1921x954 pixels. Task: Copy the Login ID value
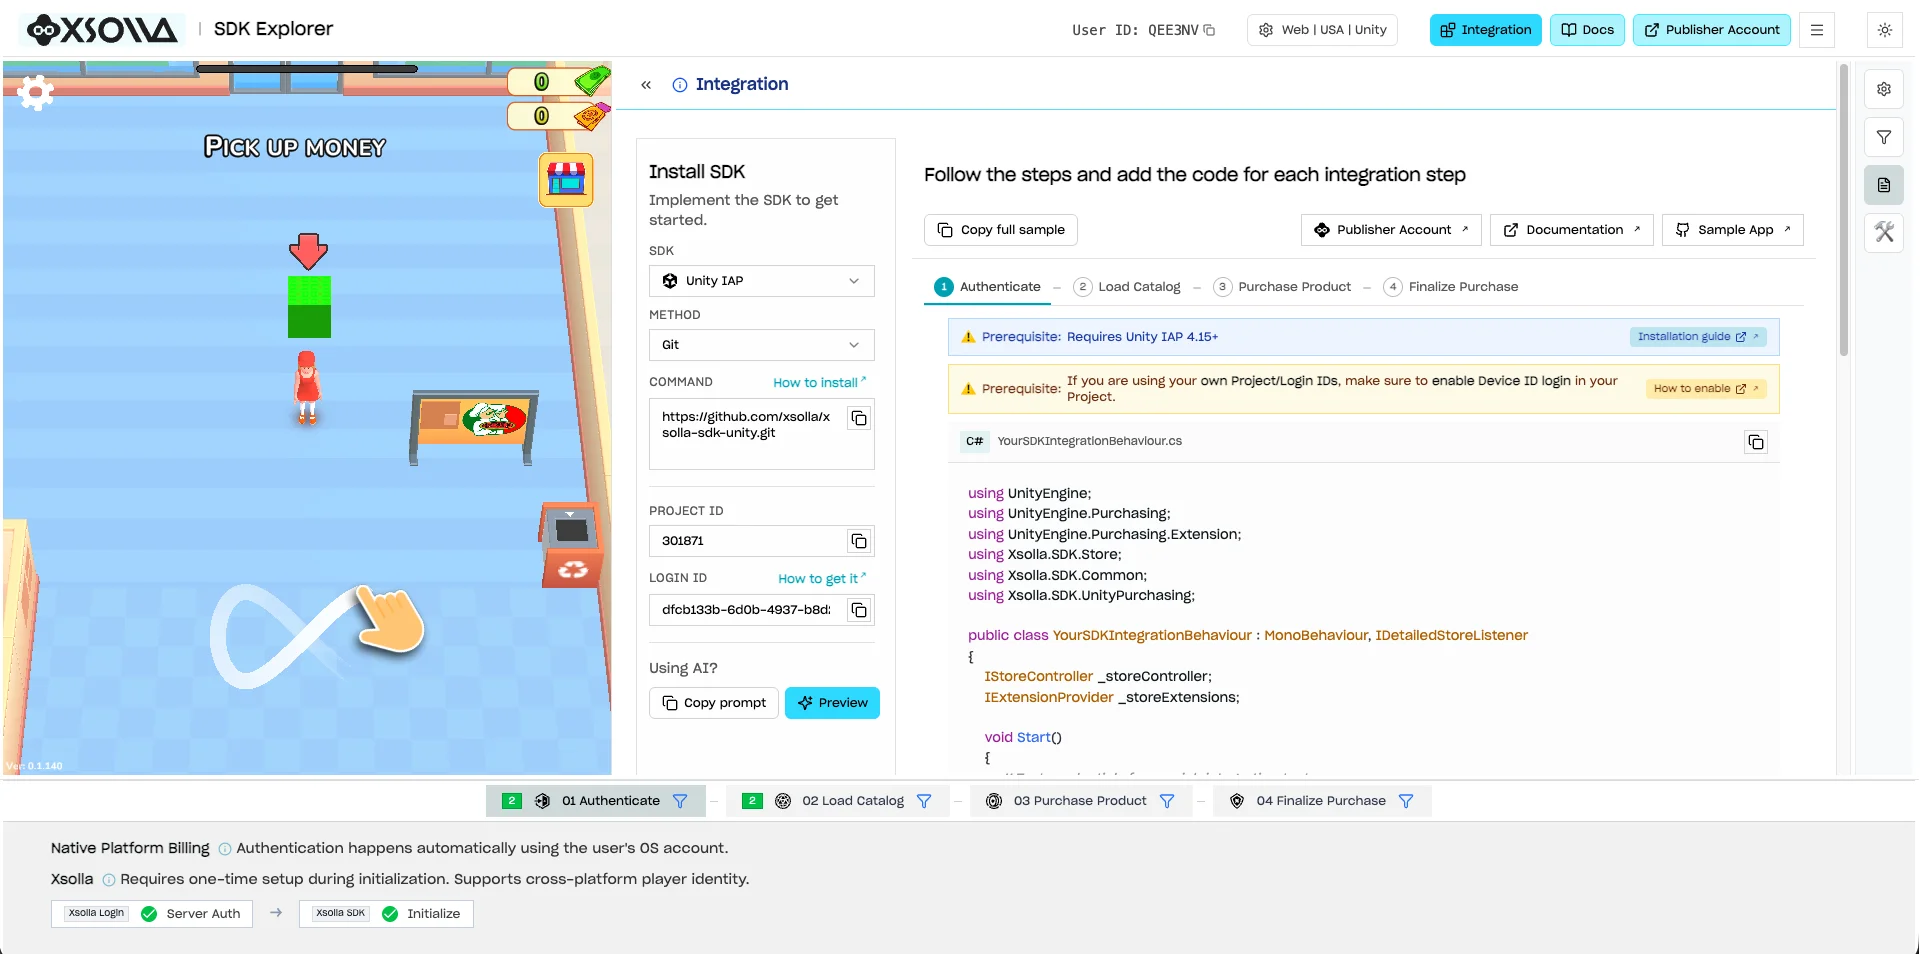859,610
